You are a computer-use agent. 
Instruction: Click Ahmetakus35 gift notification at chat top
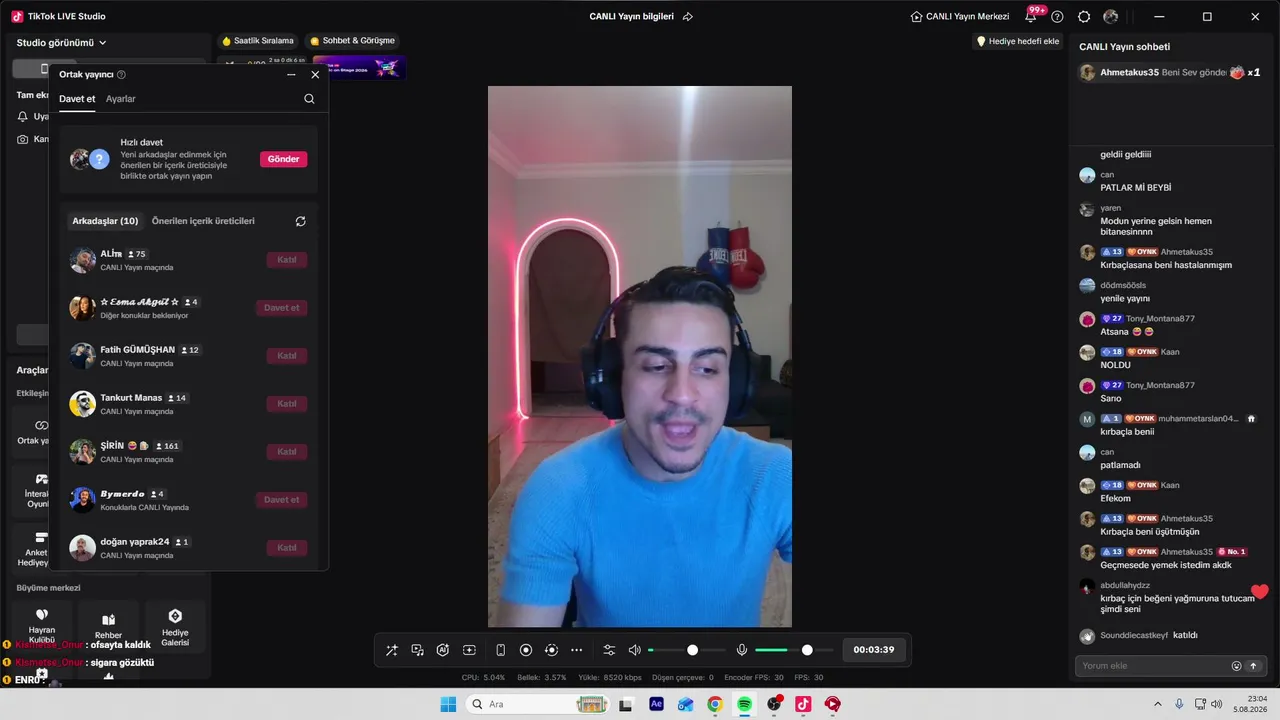(x=1170, y=73)
